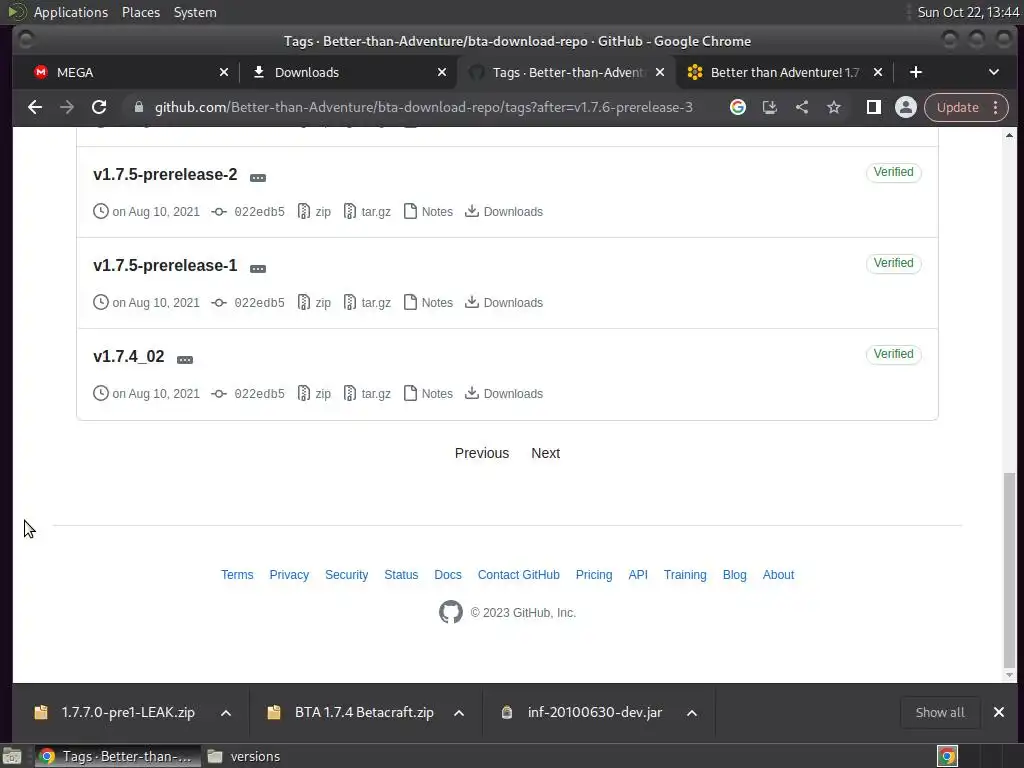Open Downloads for v1.7.5-prerelease-2

click(x=504, y=212)
